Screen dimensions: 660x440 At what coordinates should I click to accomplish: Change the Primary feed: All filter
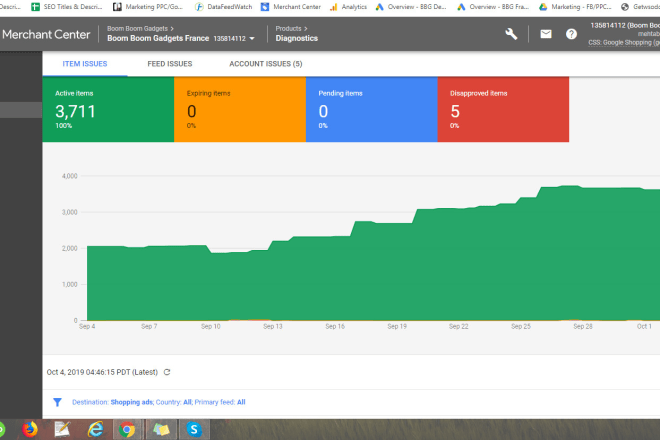pyautogui.click(x=241, y=402)
